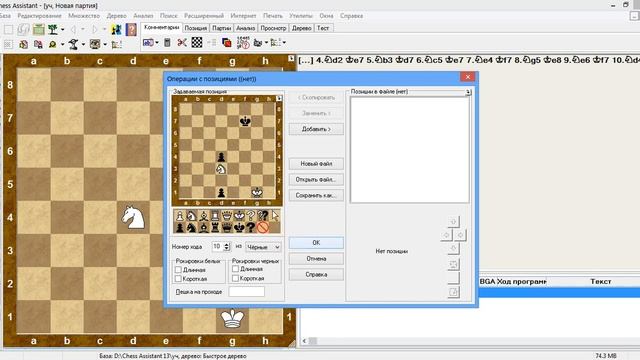This screenshot has width=640, height=360.
Task: Toggle white short castling checkbox 'Короткая'
Action: coord(178,279)
